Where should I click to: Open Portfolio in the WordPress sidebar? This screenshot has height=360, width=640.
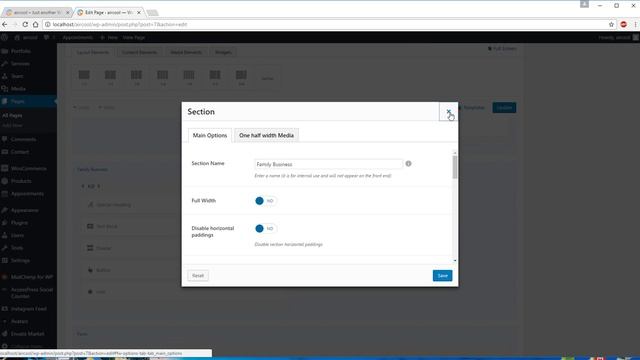click(21, 51)
